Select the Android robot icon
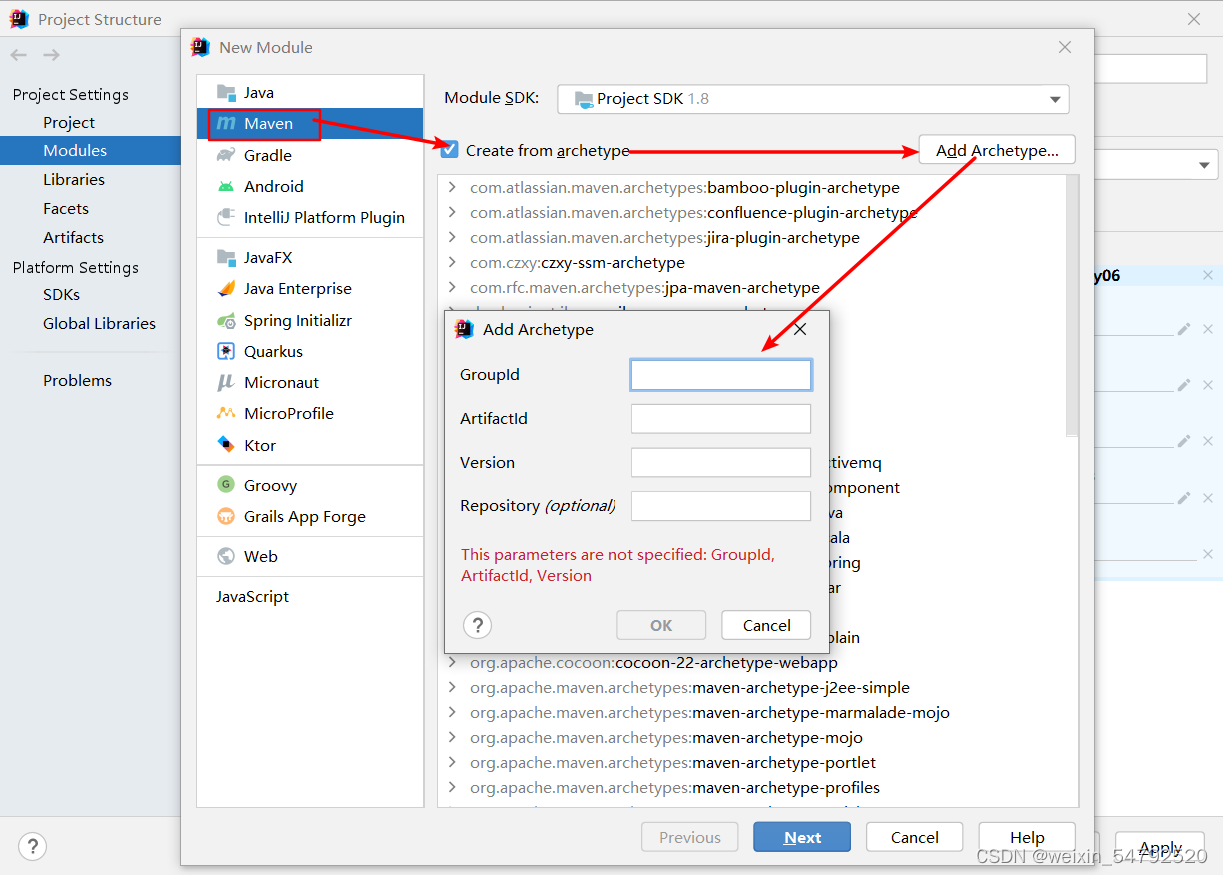 tap(226, 186)
